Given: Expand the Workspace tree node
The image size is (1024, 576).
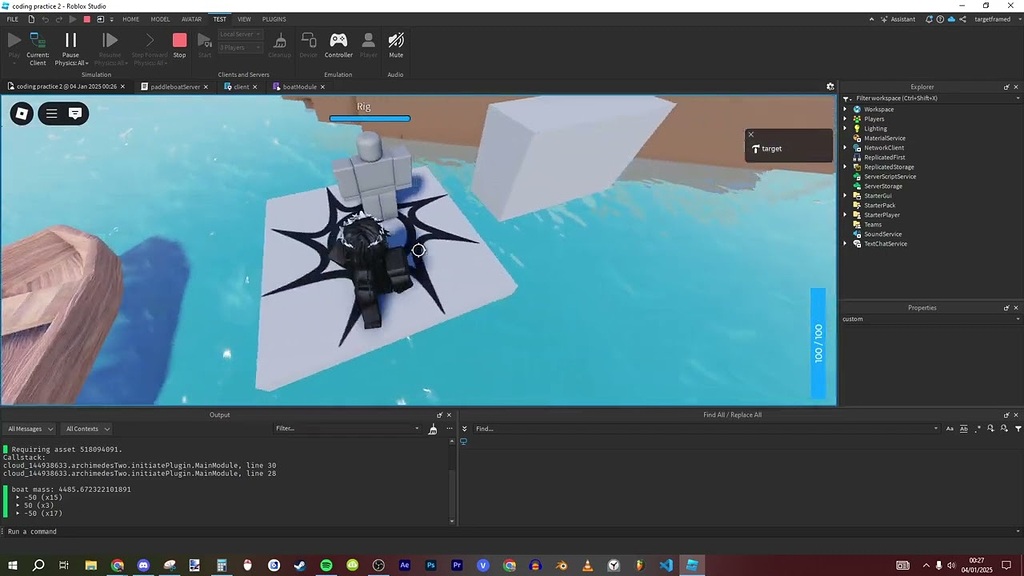Looking at the screenshot, I should point(845,109).
